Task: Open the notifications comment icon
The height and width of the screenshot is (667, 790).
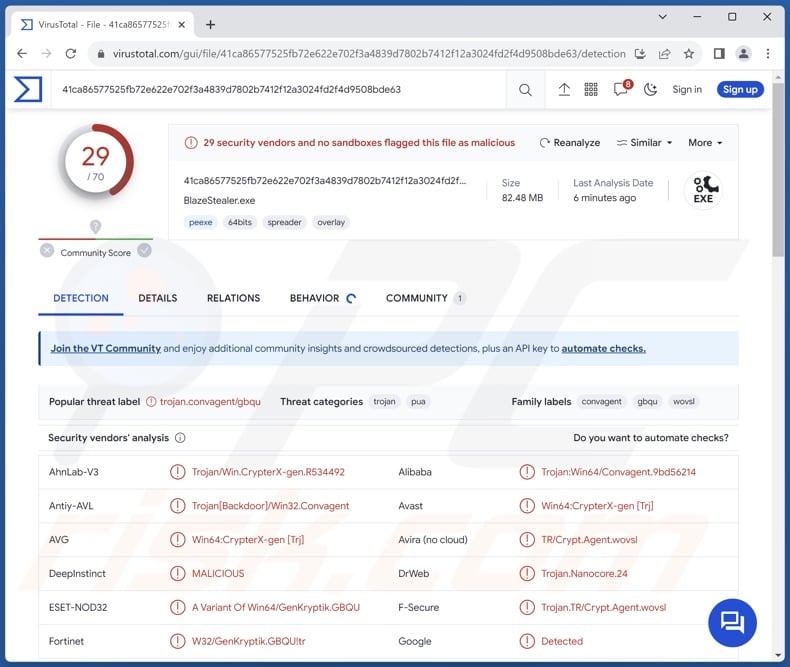Action: (x=621, y=90)
